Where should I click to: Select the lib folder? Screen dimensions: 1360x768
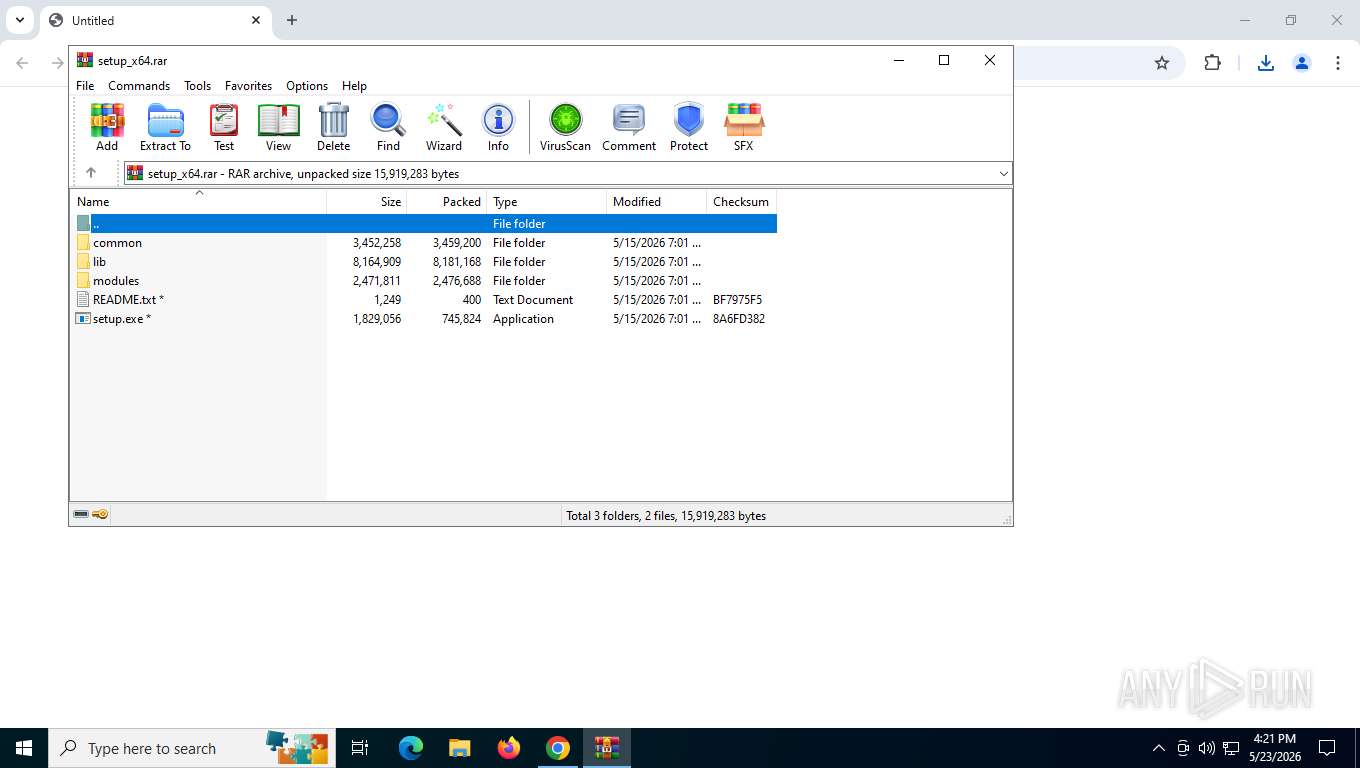pos(99,262)
